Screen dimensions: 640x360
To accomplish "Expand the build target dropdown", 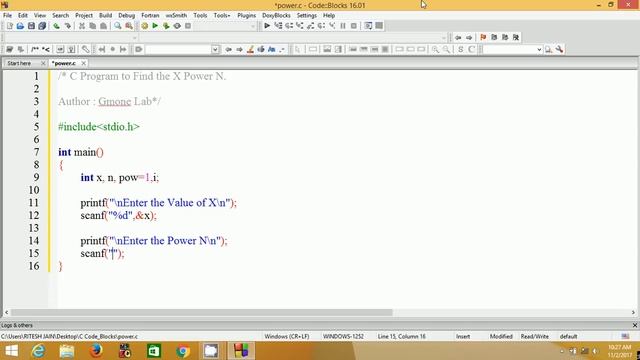I will click(x=253, y=26).
